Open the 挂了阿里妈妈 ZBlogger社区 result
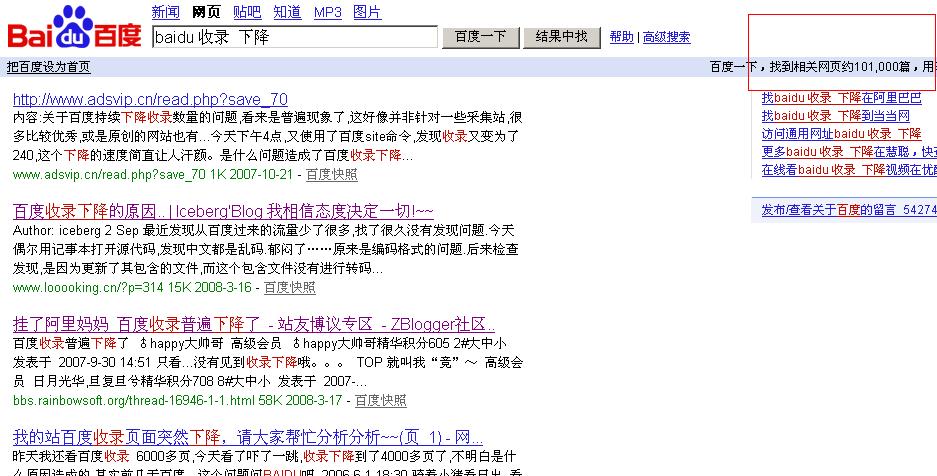The image size is (937, 476). coord(254,324)
